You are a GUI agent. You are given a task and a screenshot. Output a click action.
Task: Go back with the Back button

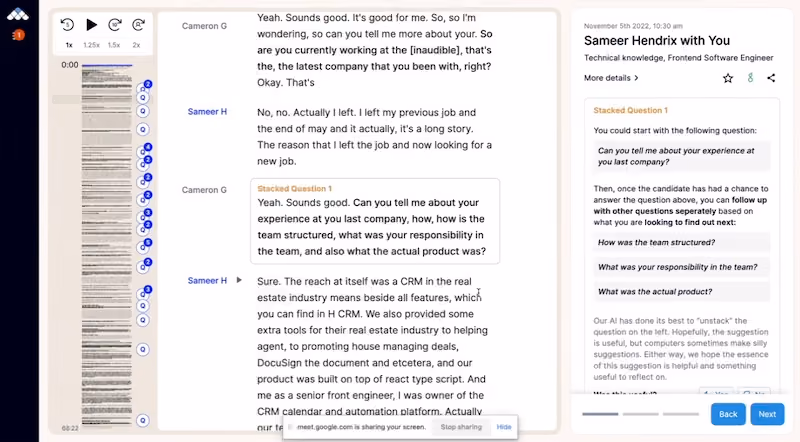coord(728,414)
